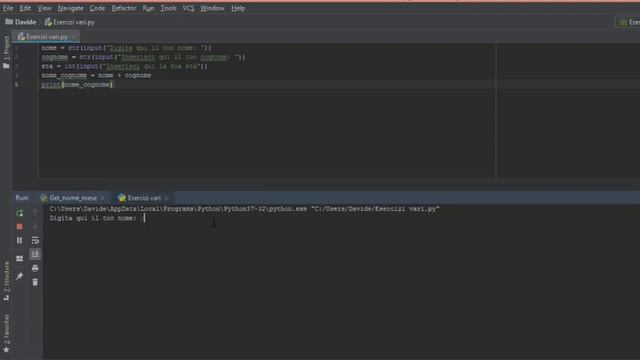
Task: Close the Esercizi vari run tab
Action: (x=167, y=198)
